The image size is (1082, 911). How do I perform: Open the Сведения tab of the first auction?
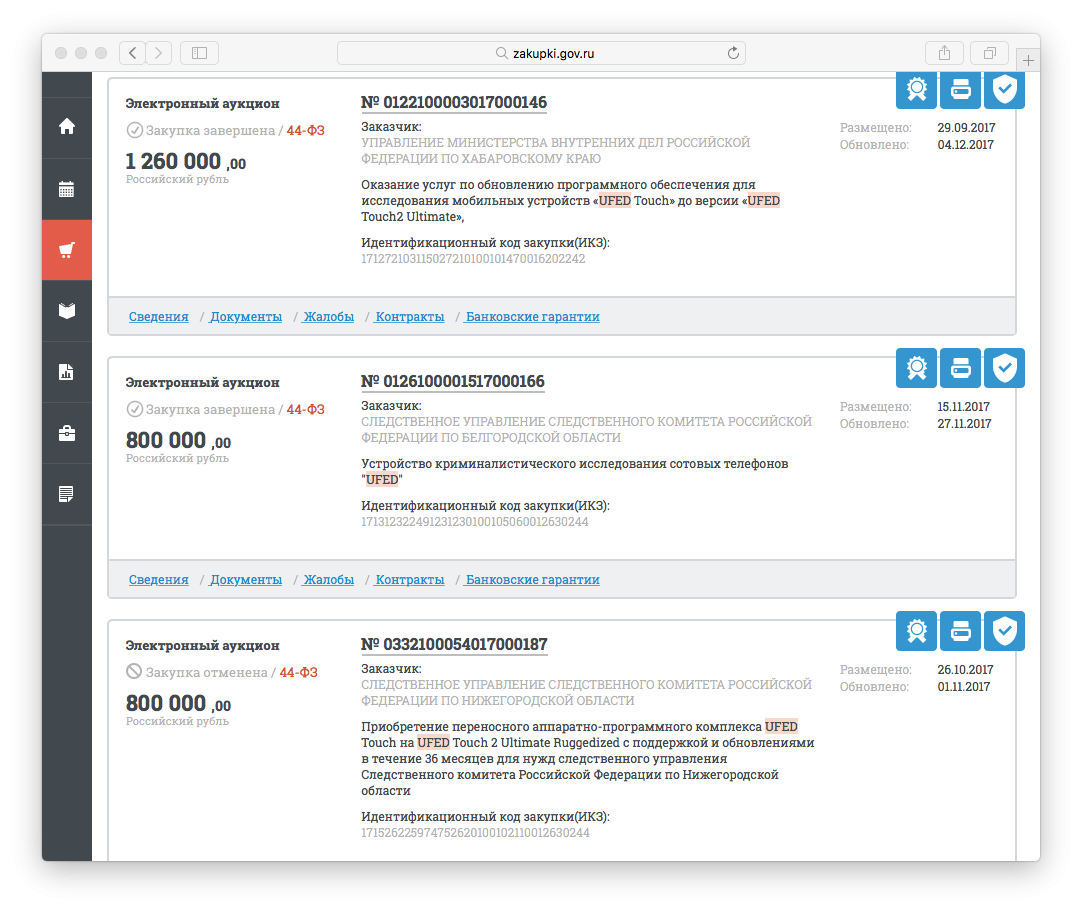(158, 317)
